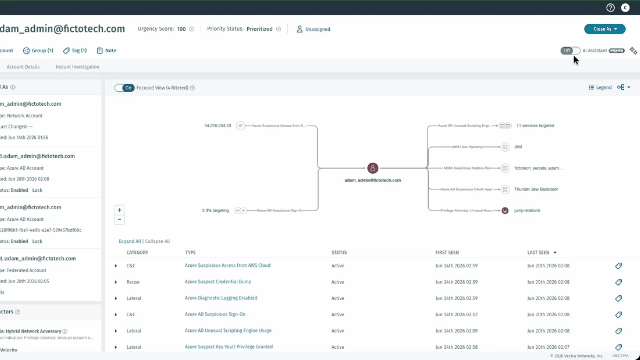
Task: Select the 11 services targeted label
Action: click(x=535, y=126)
